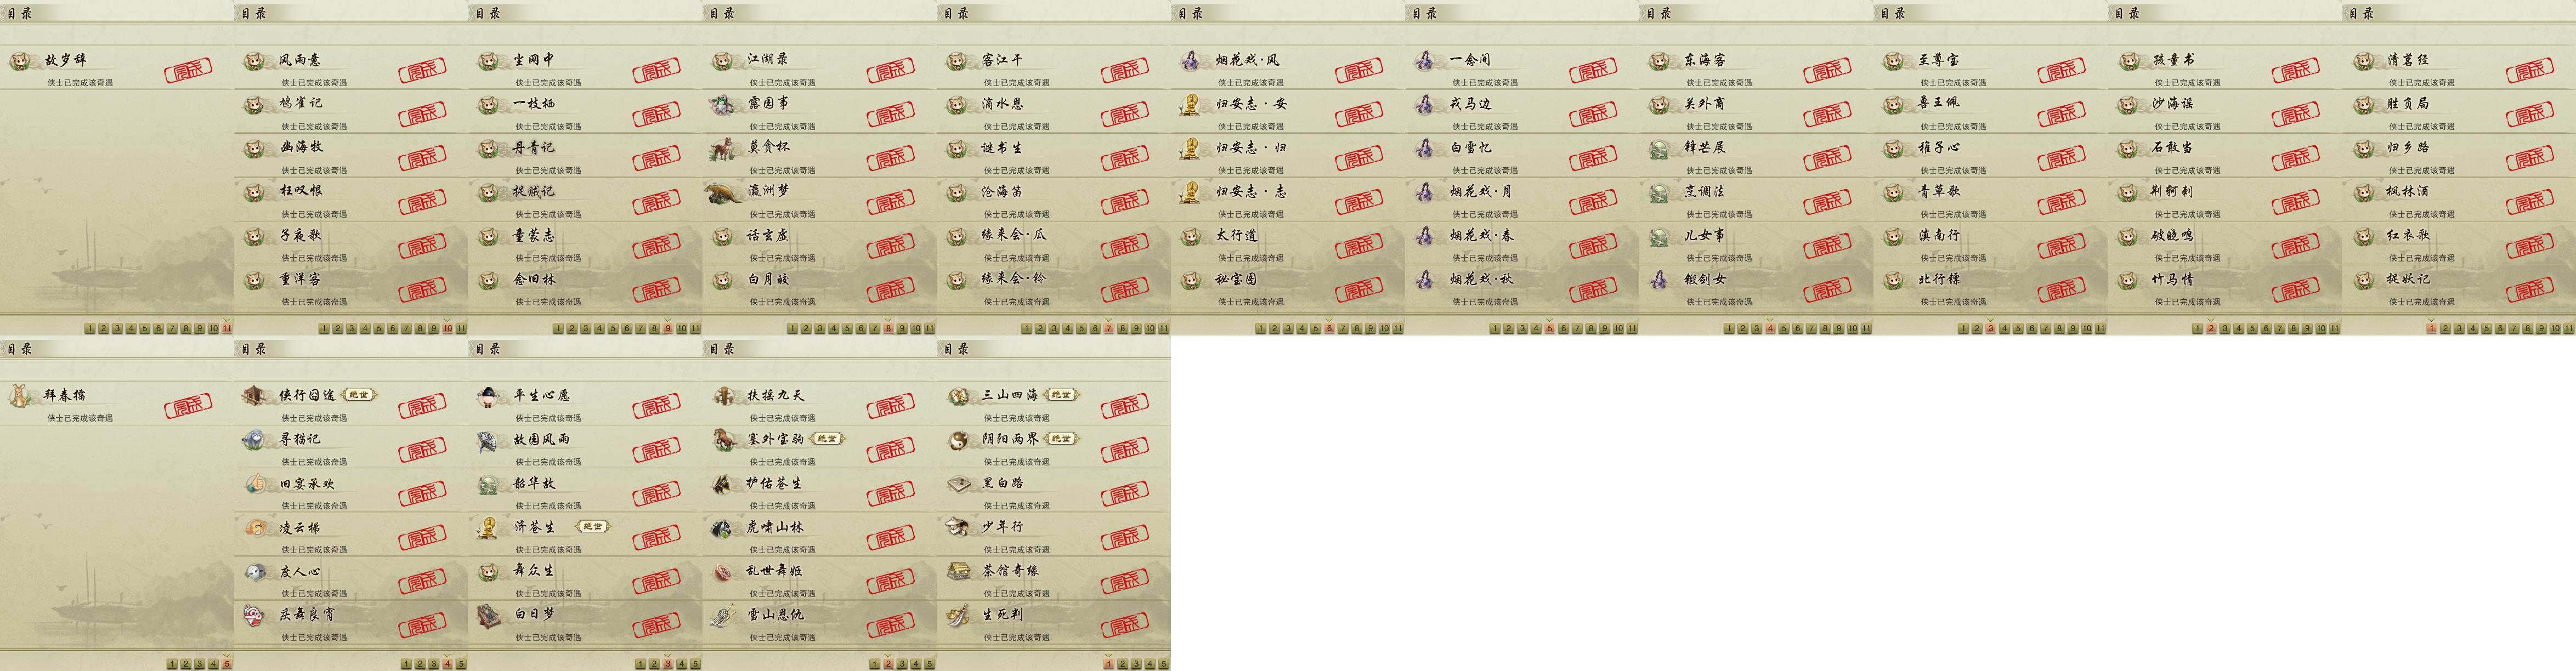Screen dimensions: 2576x671
Task: Click the horse icon next to 塞外宝驹
Action: click(x=724, y=440)
